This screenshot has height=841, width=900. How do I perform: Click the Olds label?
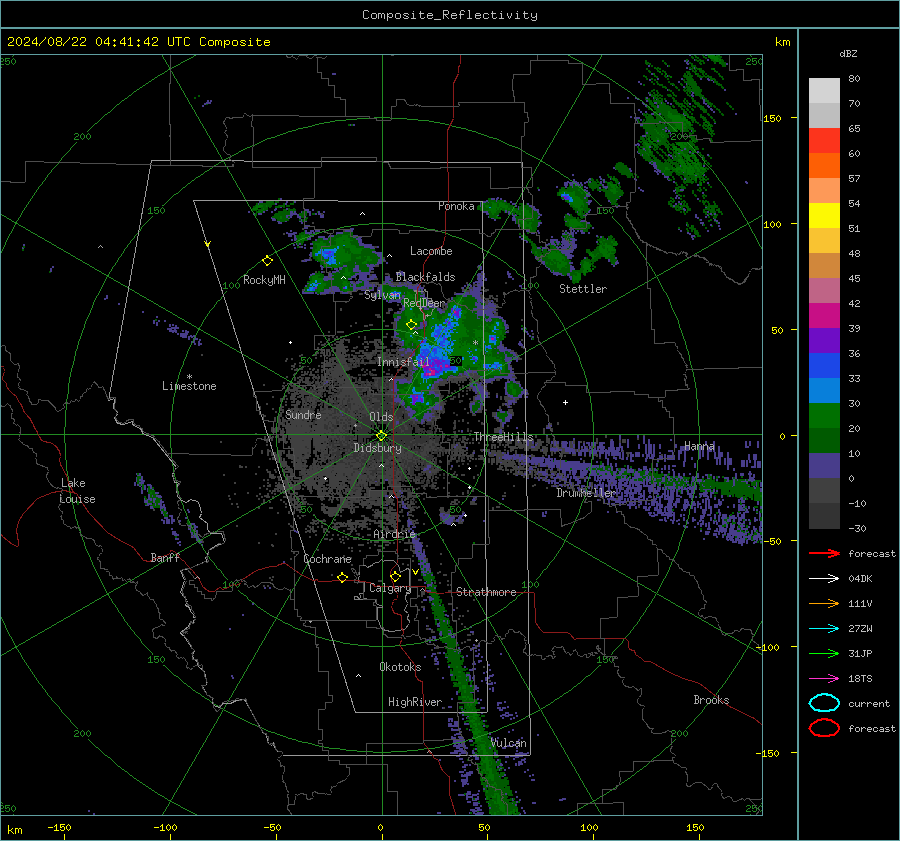click(x=381, y=417)
